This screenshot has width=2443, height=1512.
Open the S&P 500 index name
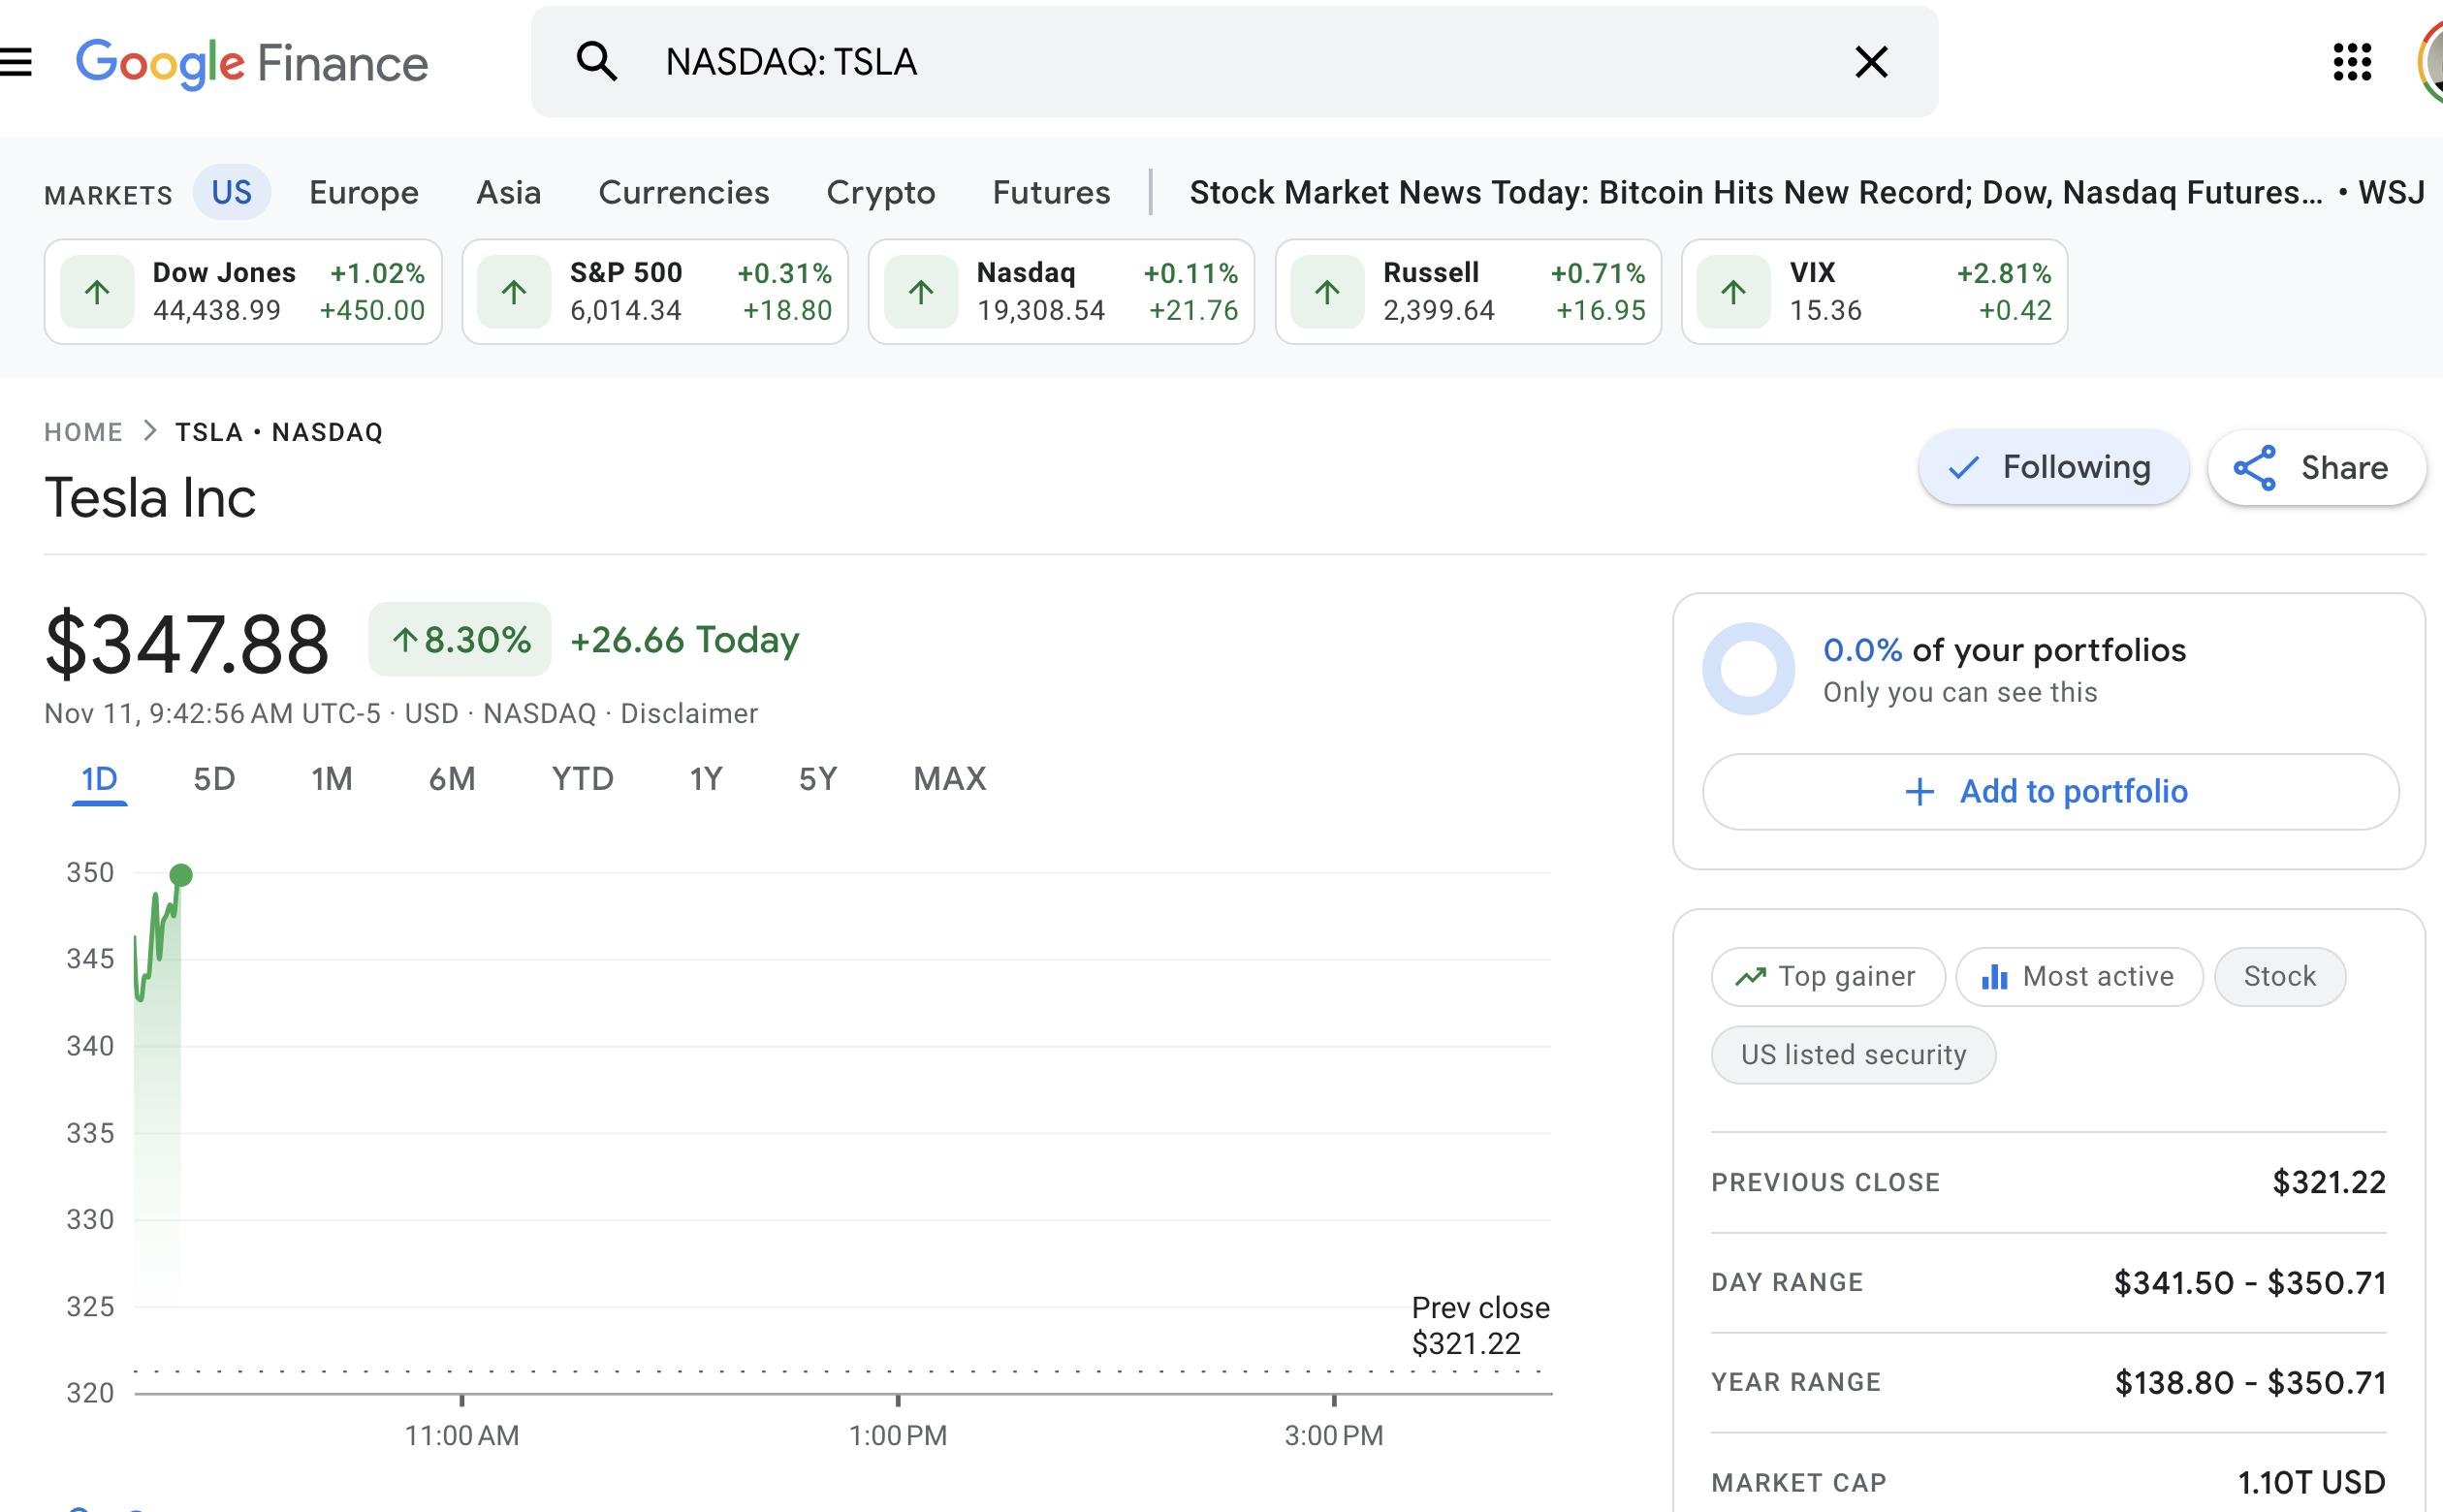tap(626, 273)
